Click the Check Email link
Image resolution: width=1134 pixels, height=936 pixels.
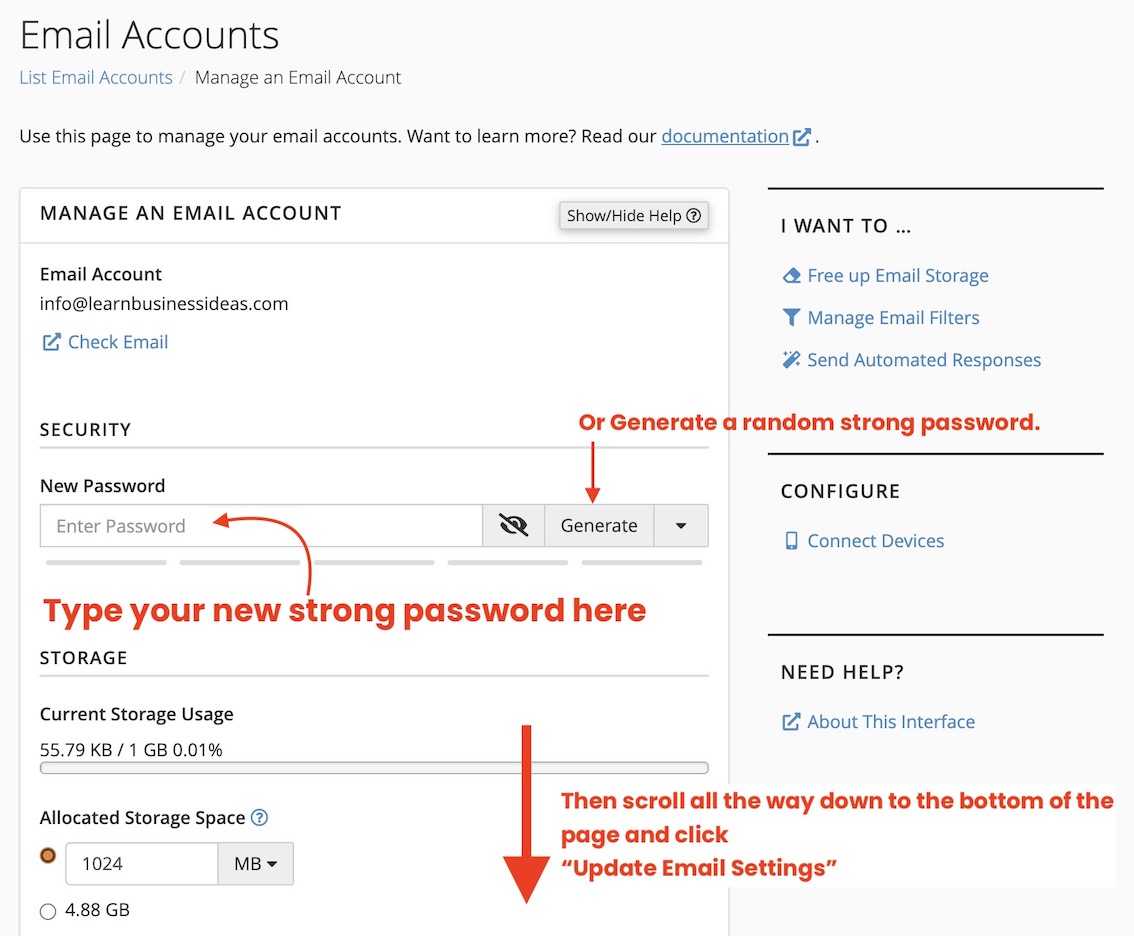(x=118, y=341)
